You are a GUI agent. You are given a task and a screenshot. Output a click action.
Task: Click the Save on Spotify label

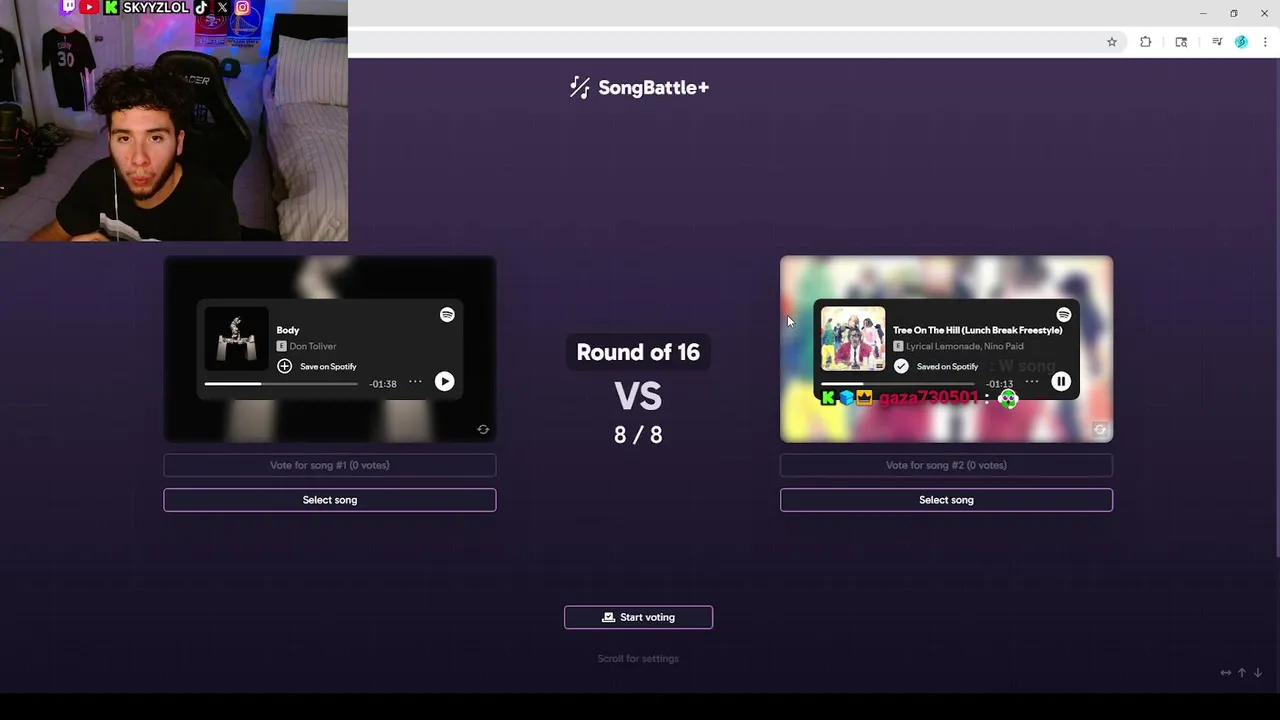[328, 366]
